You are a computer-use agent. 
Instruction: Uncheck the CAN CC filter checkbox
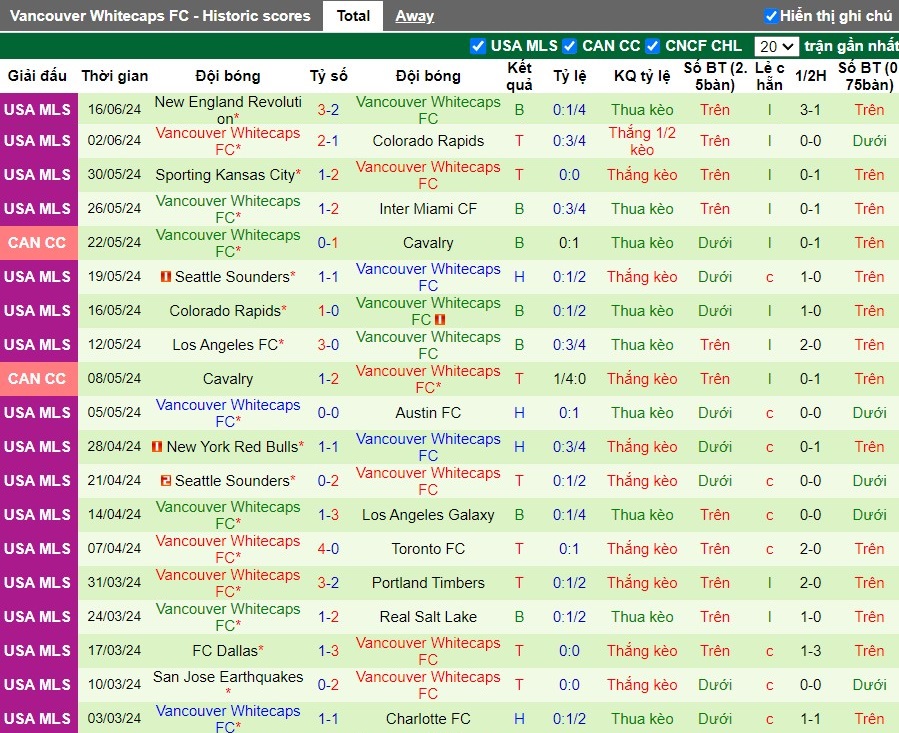coord(569,46)
